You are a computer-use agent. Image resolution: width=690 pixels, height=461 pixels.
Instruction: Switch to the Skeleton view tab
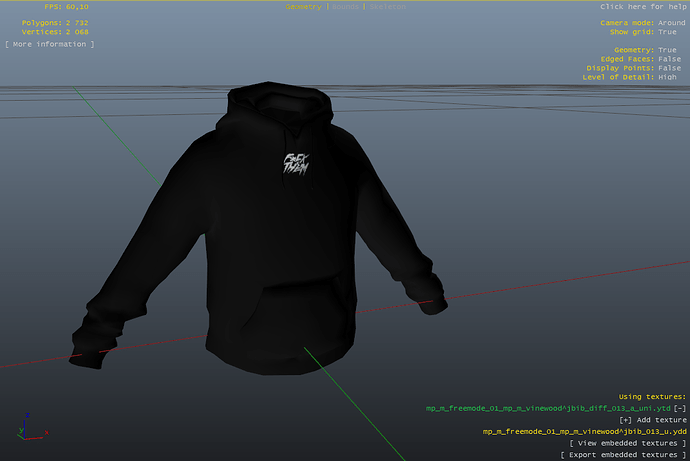click(x=388, y=7)
